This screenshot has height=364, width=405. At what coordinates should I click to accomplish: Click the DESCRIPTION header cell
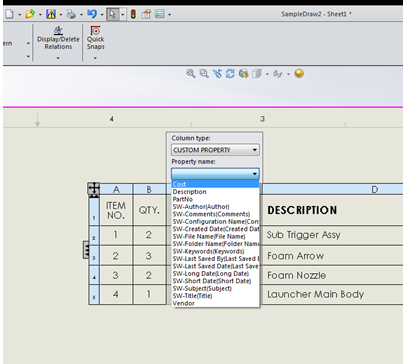point(333,210)
